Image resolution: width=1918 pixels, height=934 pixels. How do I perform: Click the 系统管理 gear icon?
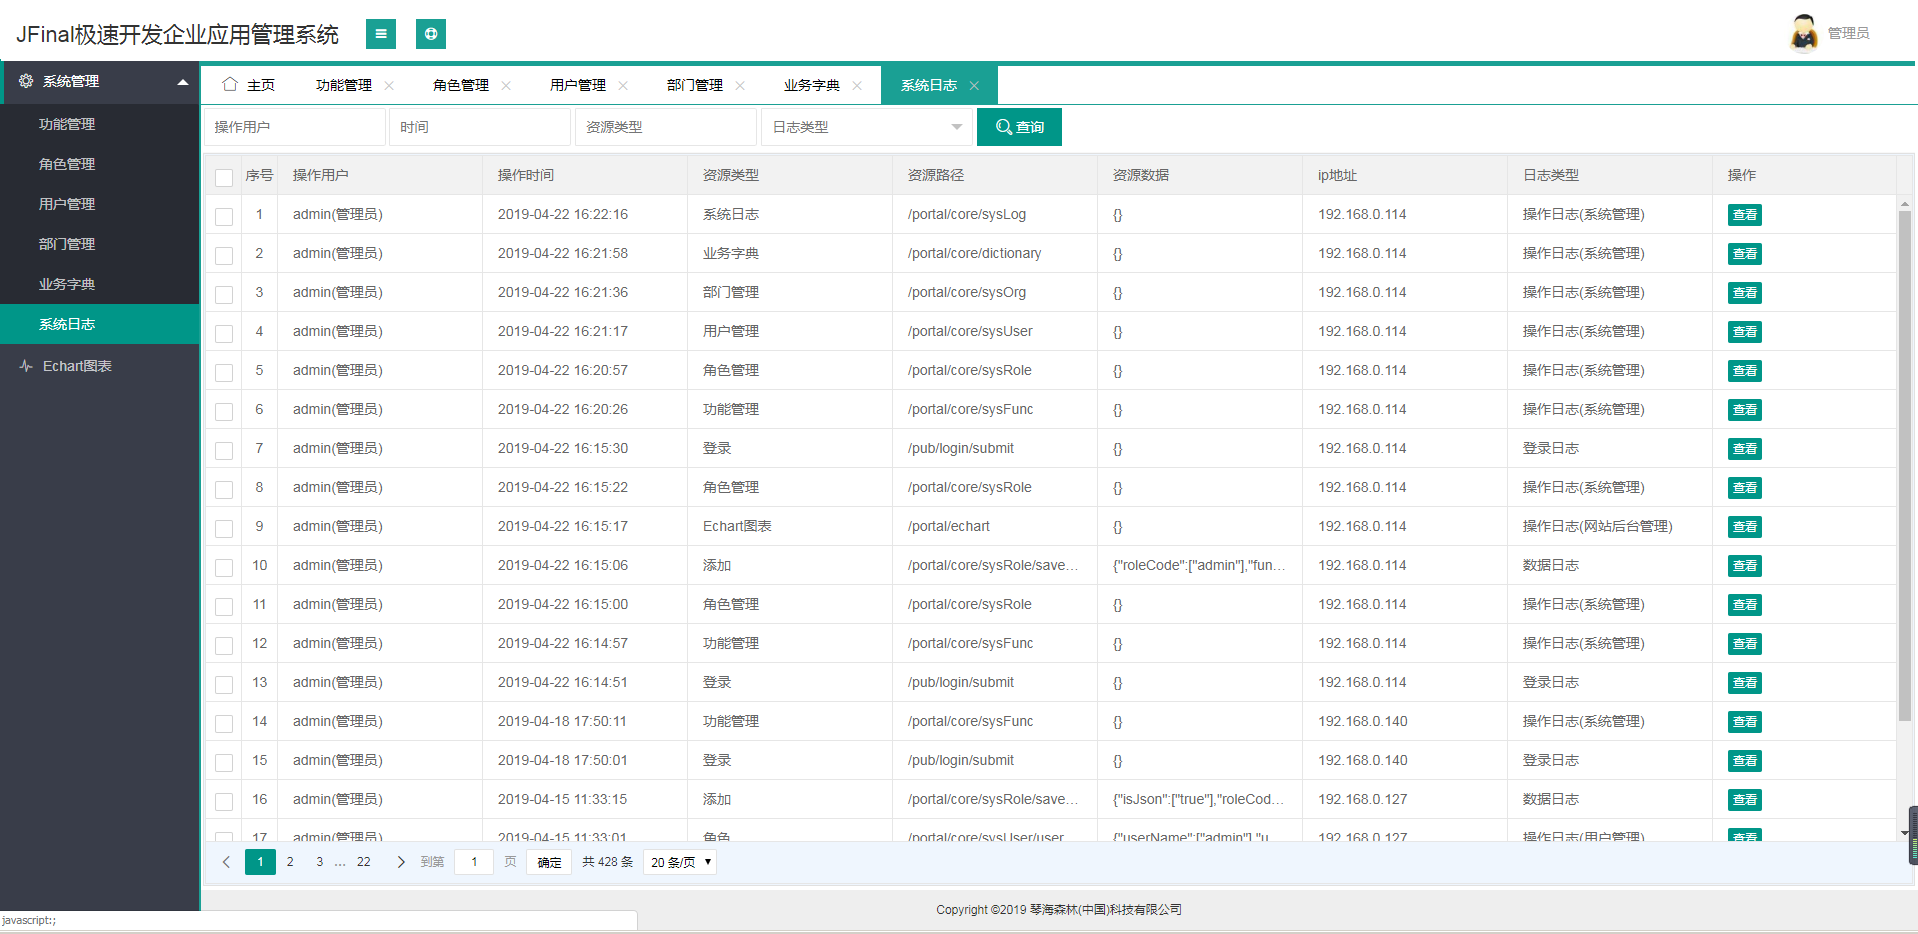coord(26,81)
